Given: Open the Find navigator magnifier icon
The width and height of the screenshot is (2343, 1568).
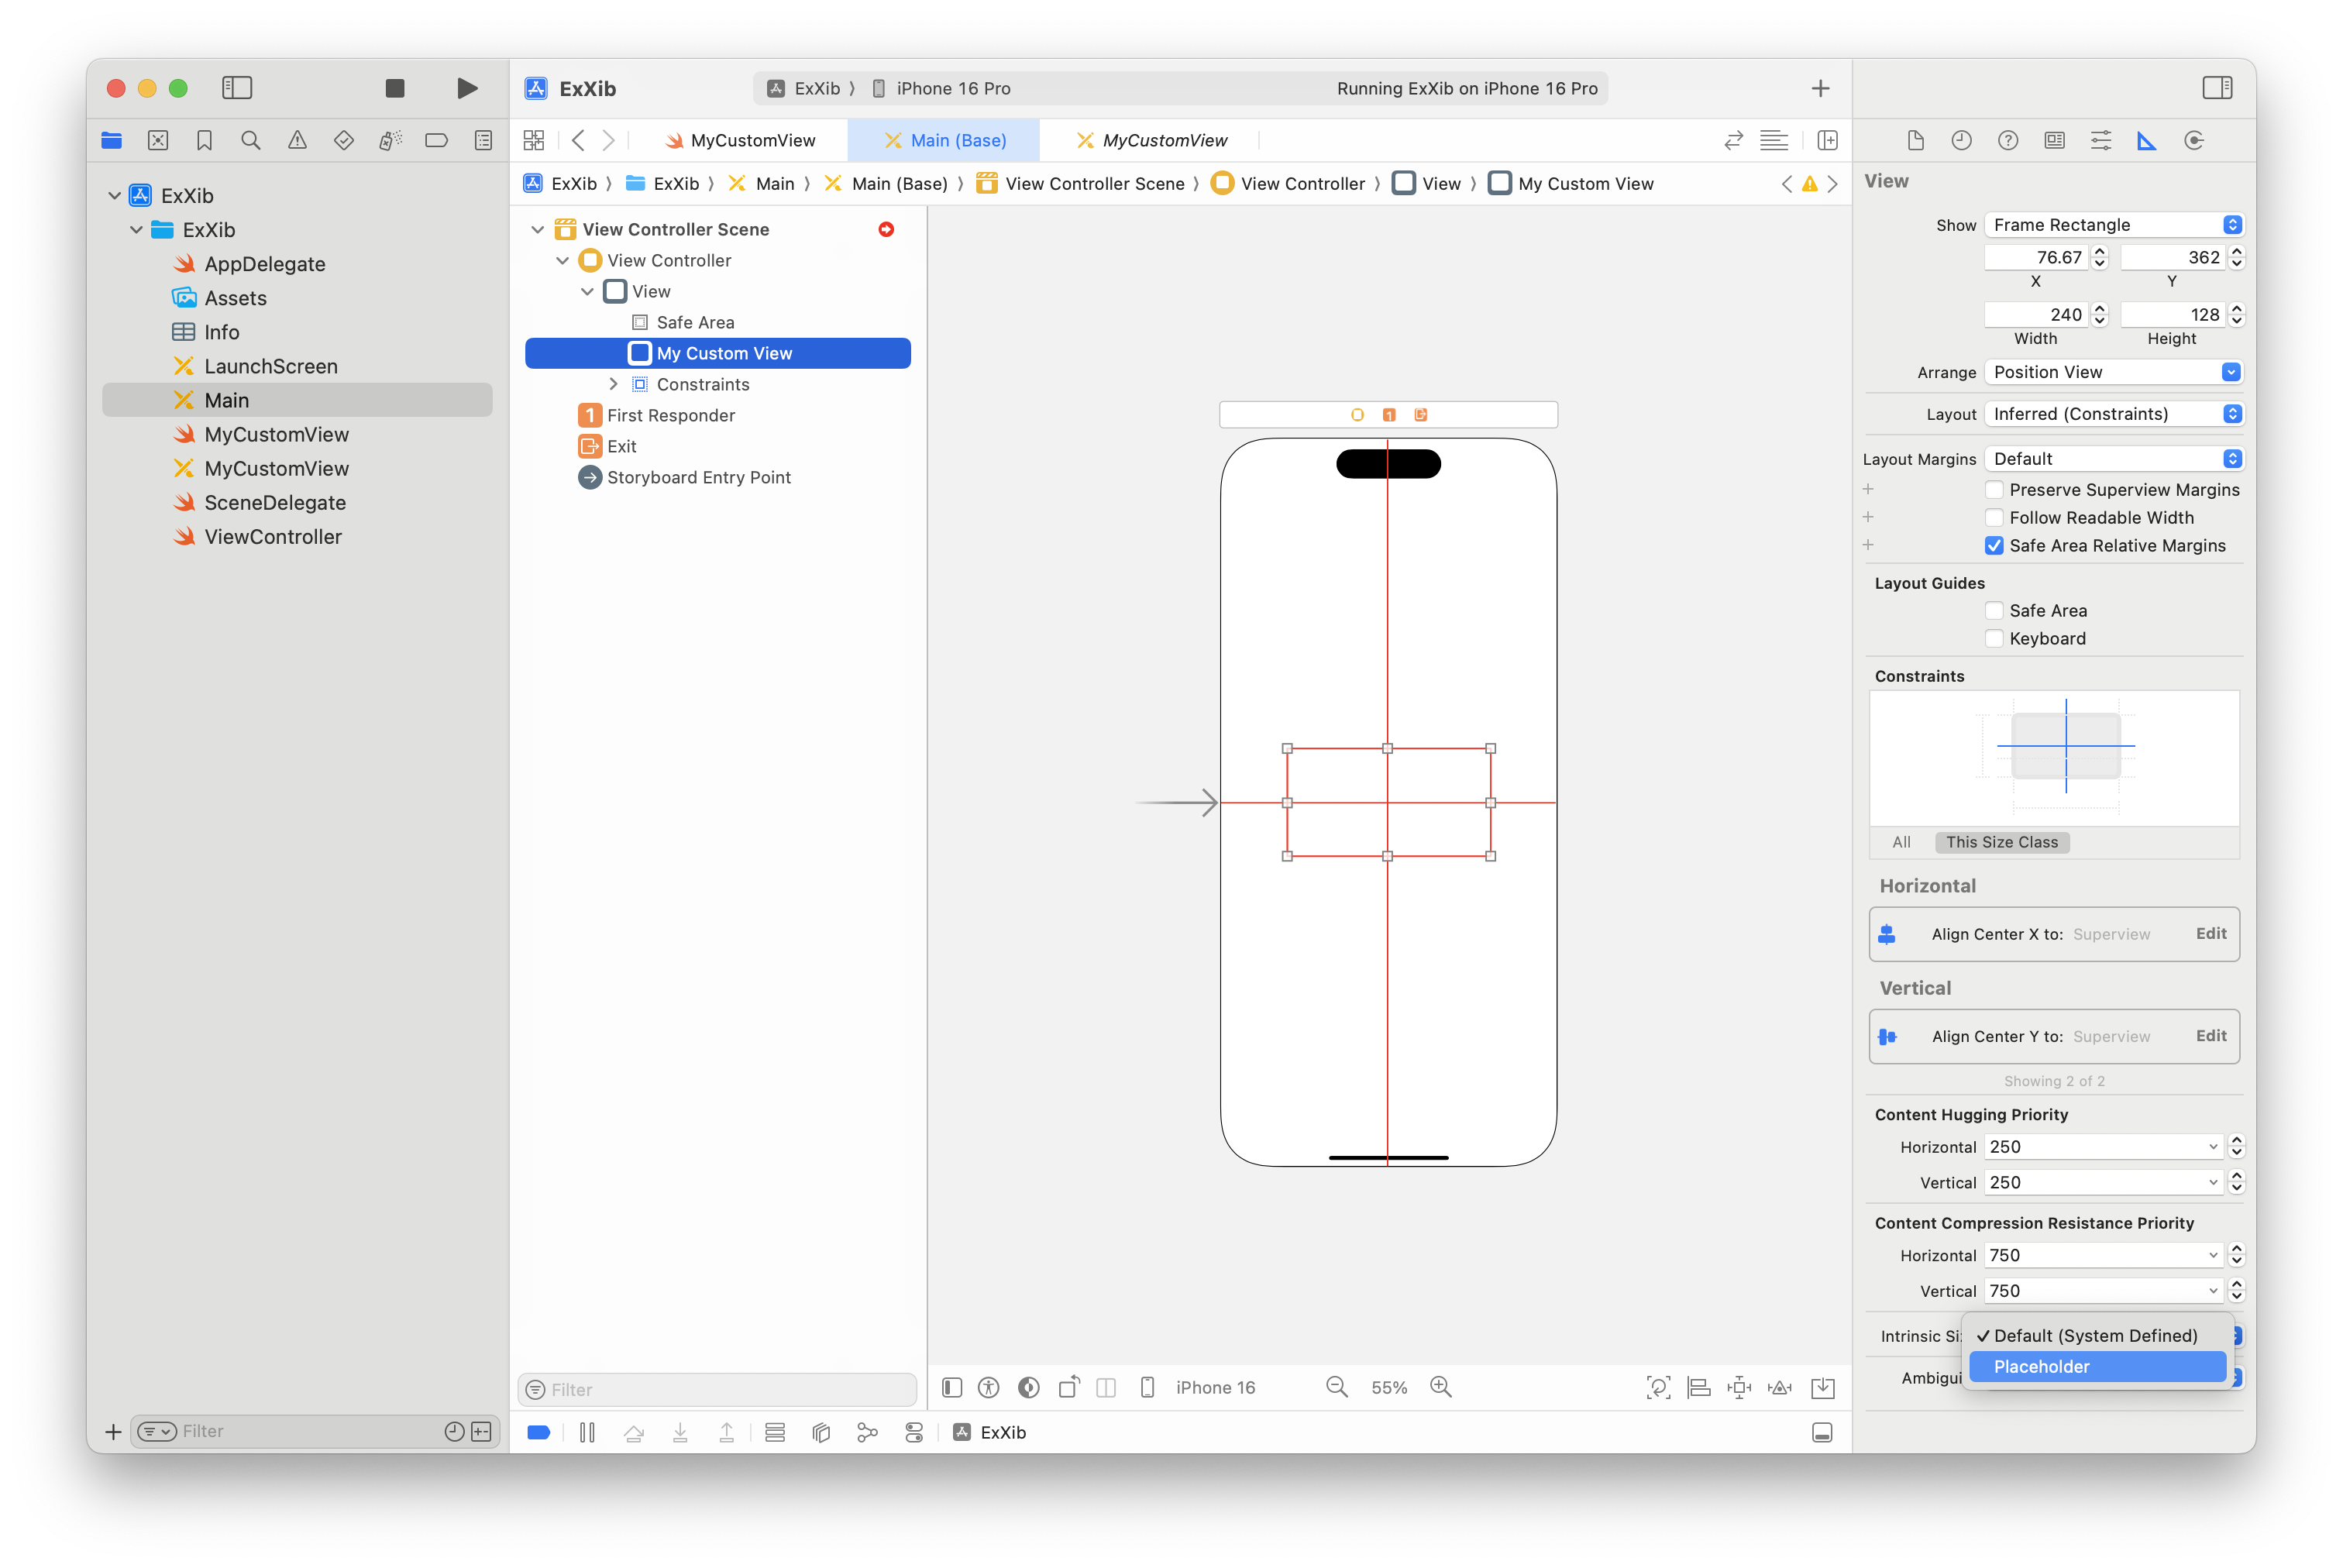Looking at the screenshot, I should click(251, 141).
